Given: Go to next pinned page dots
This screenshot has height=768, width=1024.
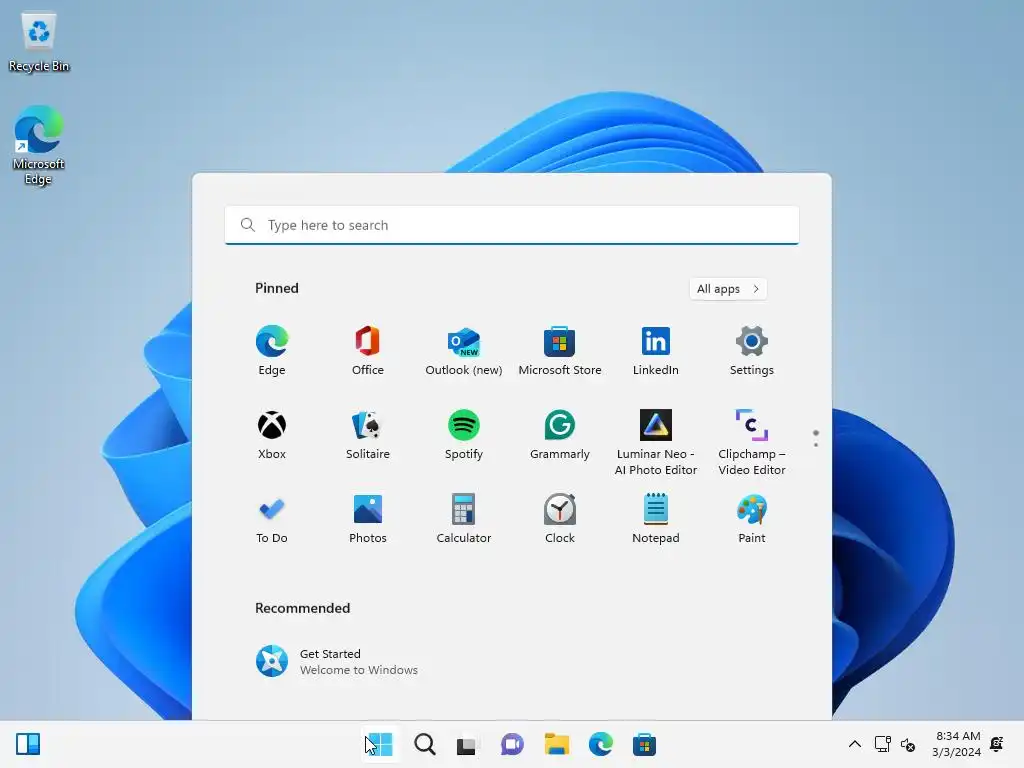Looking at the screenshot, I should pos(816,438).
